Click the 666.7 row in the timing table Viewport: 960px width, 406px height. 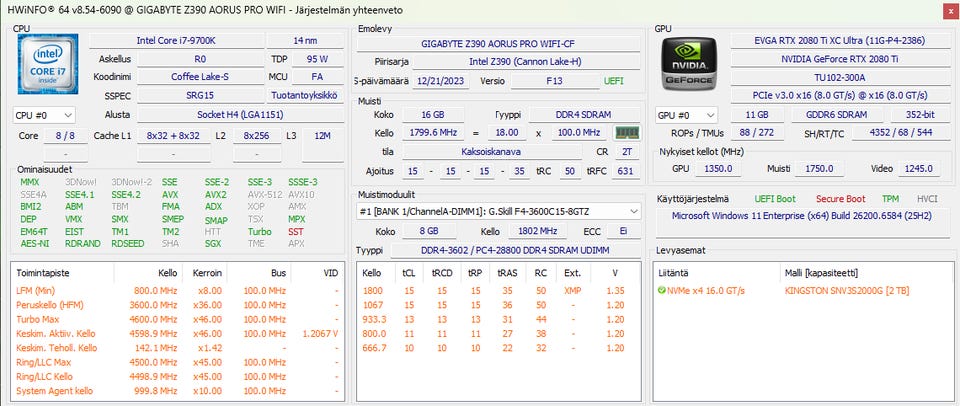coord(498,348)
